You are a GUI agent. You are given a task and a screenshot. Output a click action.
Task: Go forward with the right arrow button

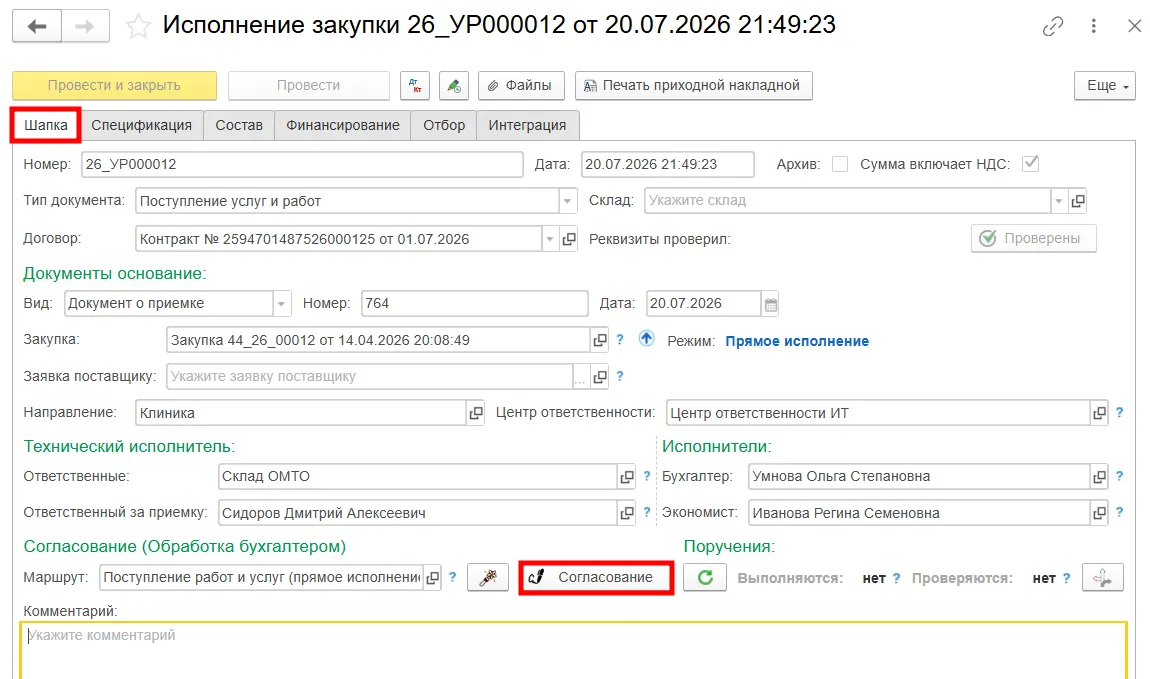85,26
